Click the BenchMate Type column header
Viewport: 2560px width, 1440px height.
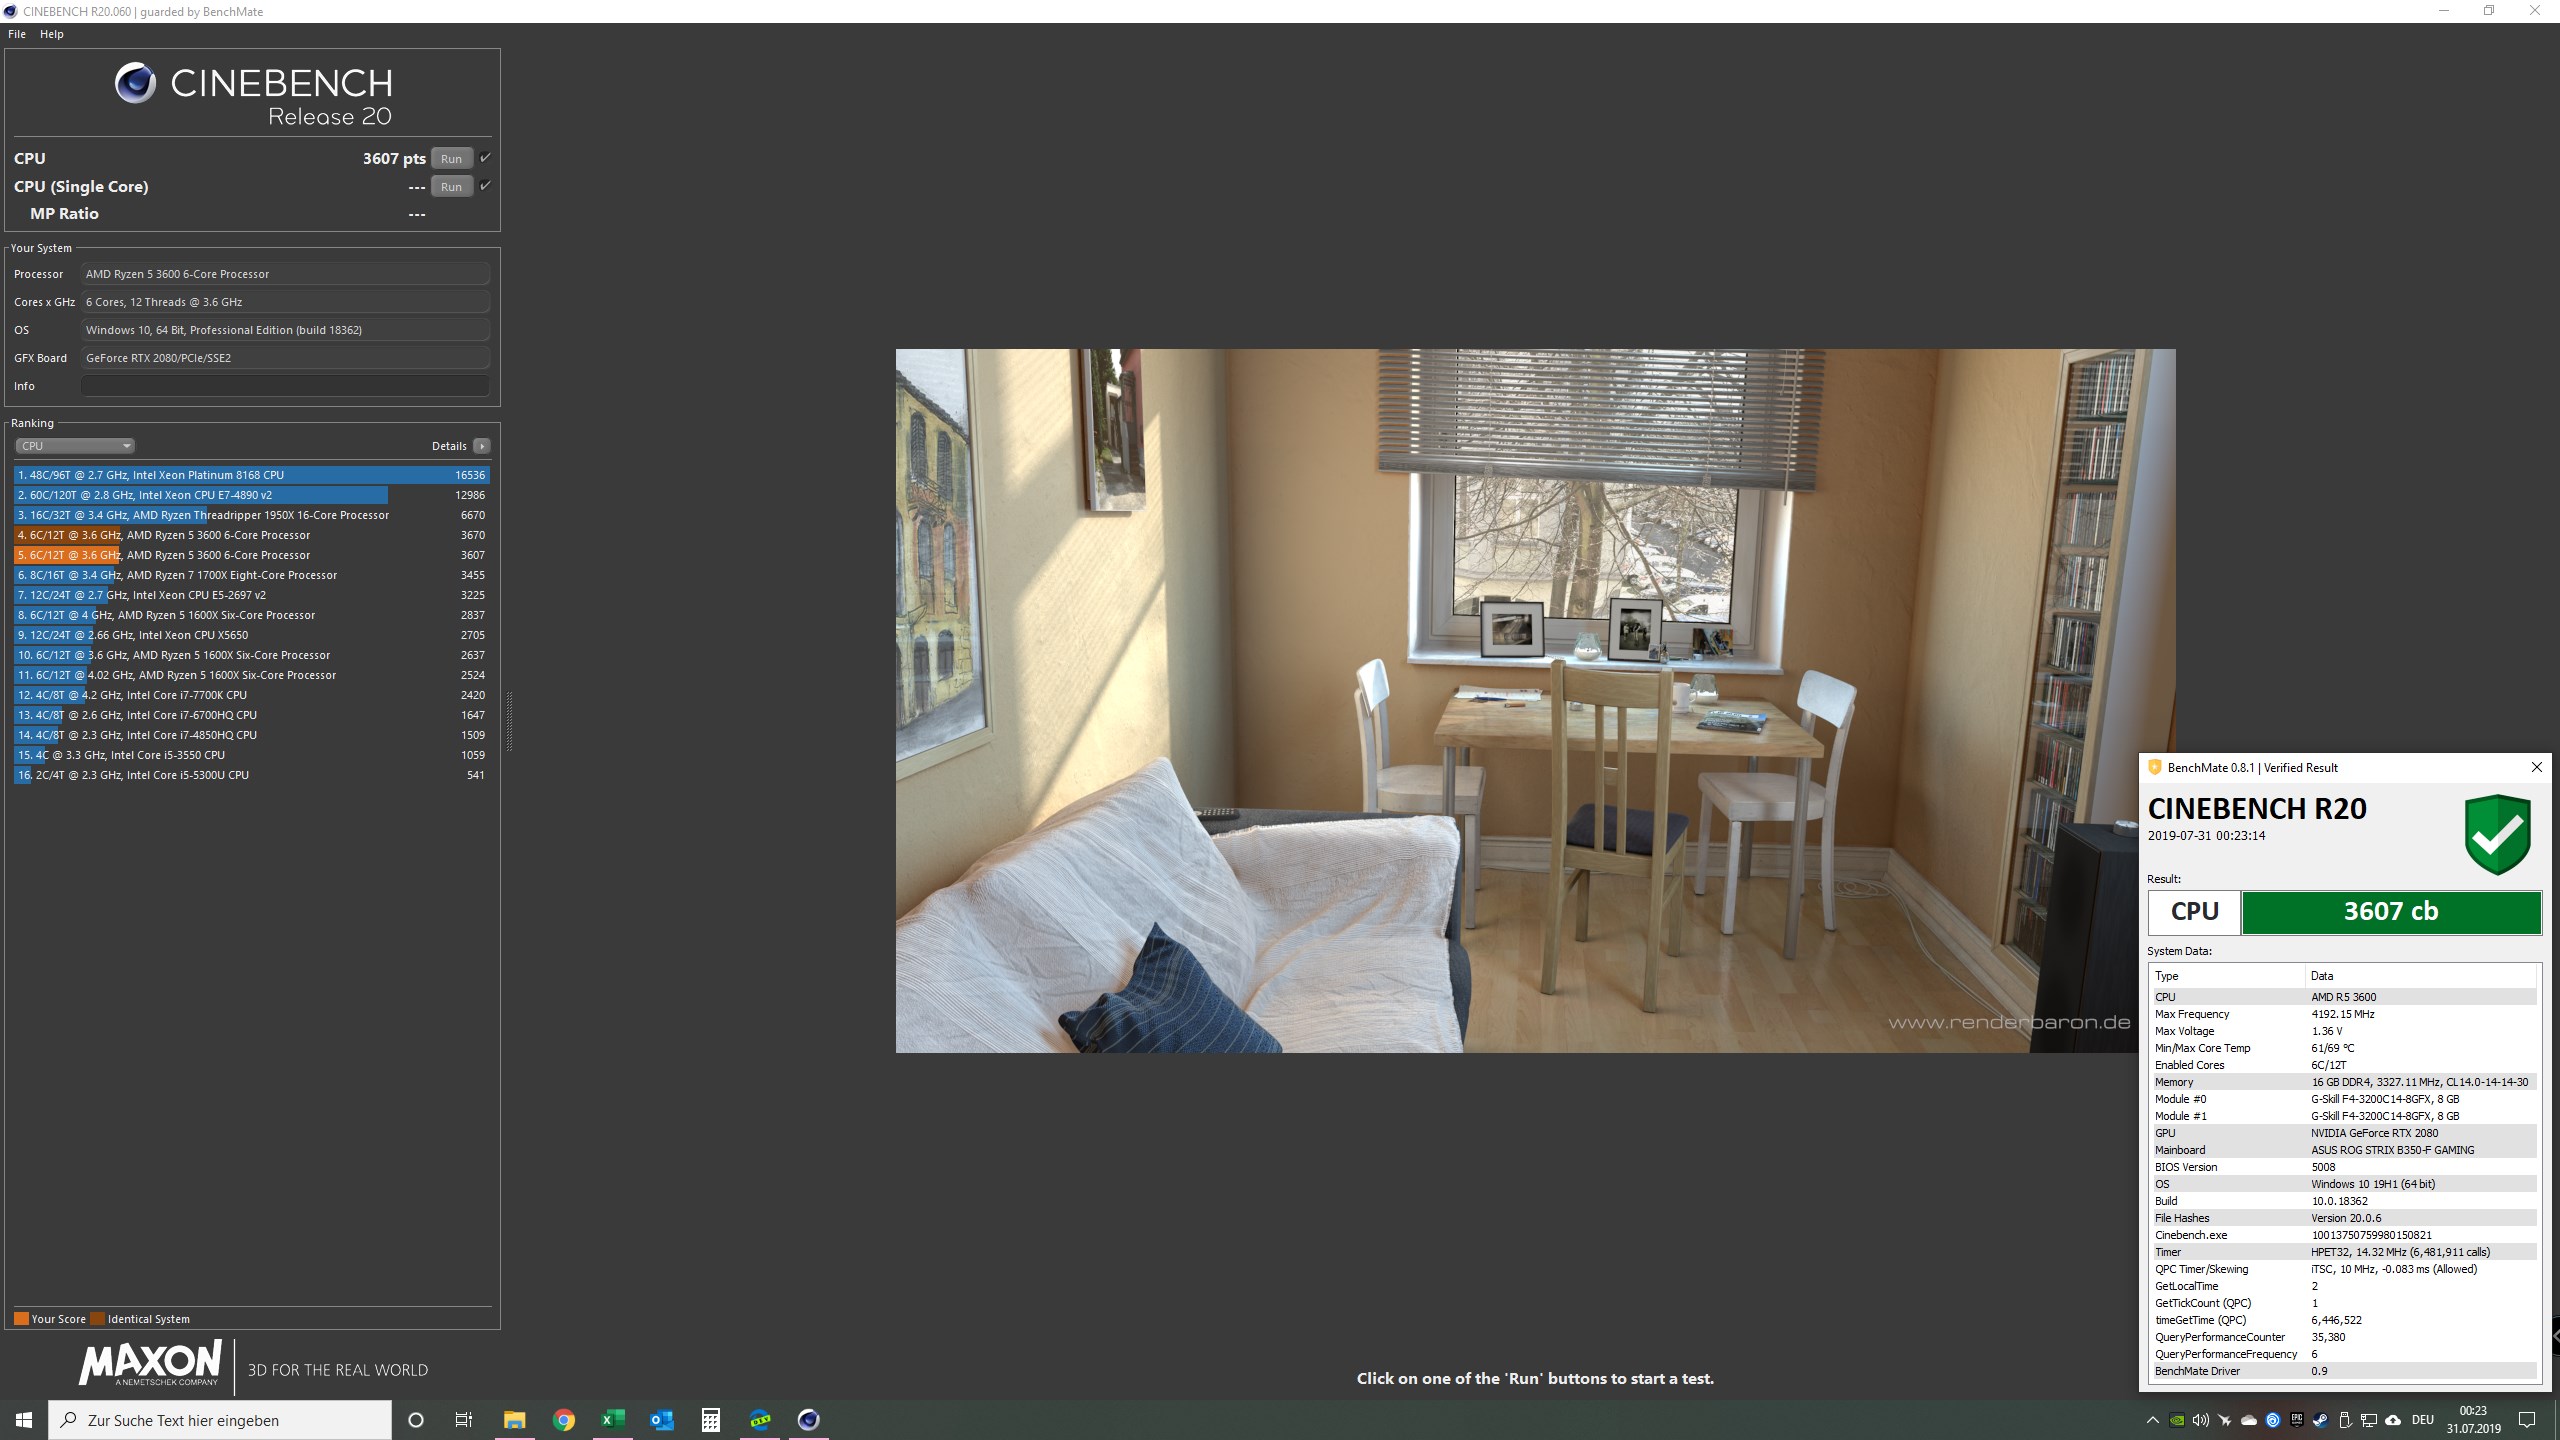coord(2228,976)
